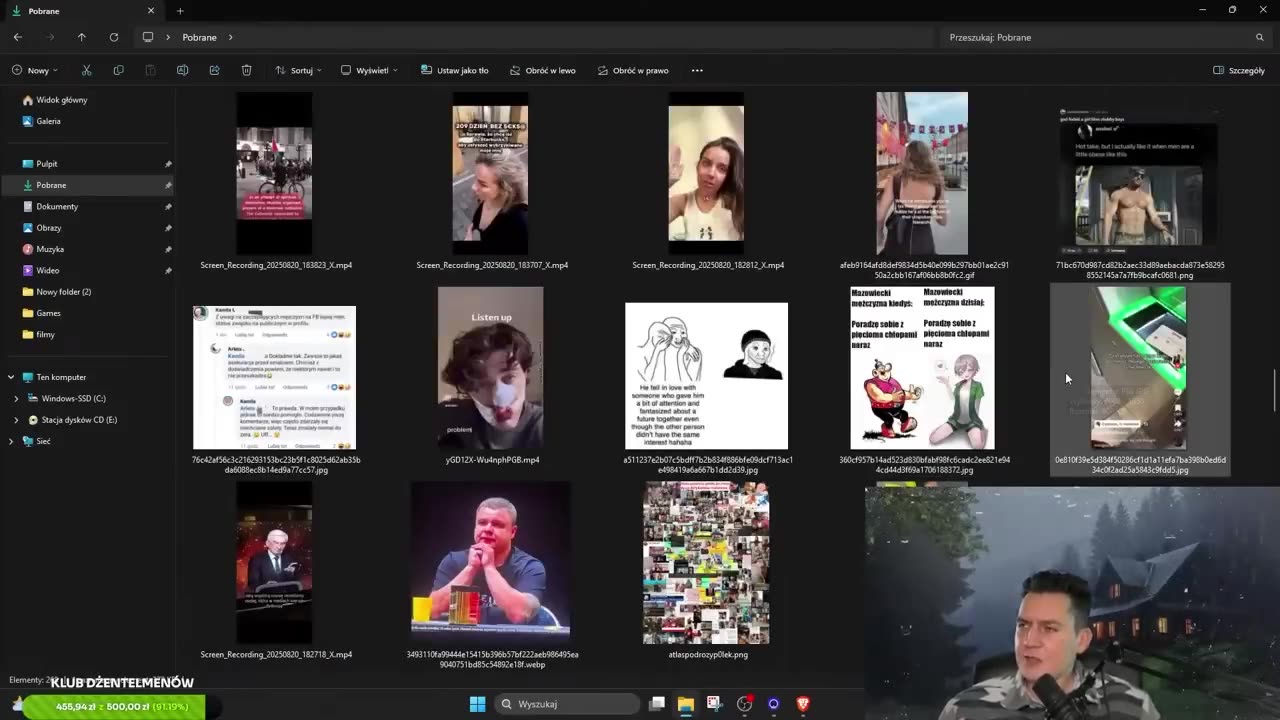Unpin Pulpit from quick access
This screenshot has width=1280, height=720.
[x=168, y=164]
